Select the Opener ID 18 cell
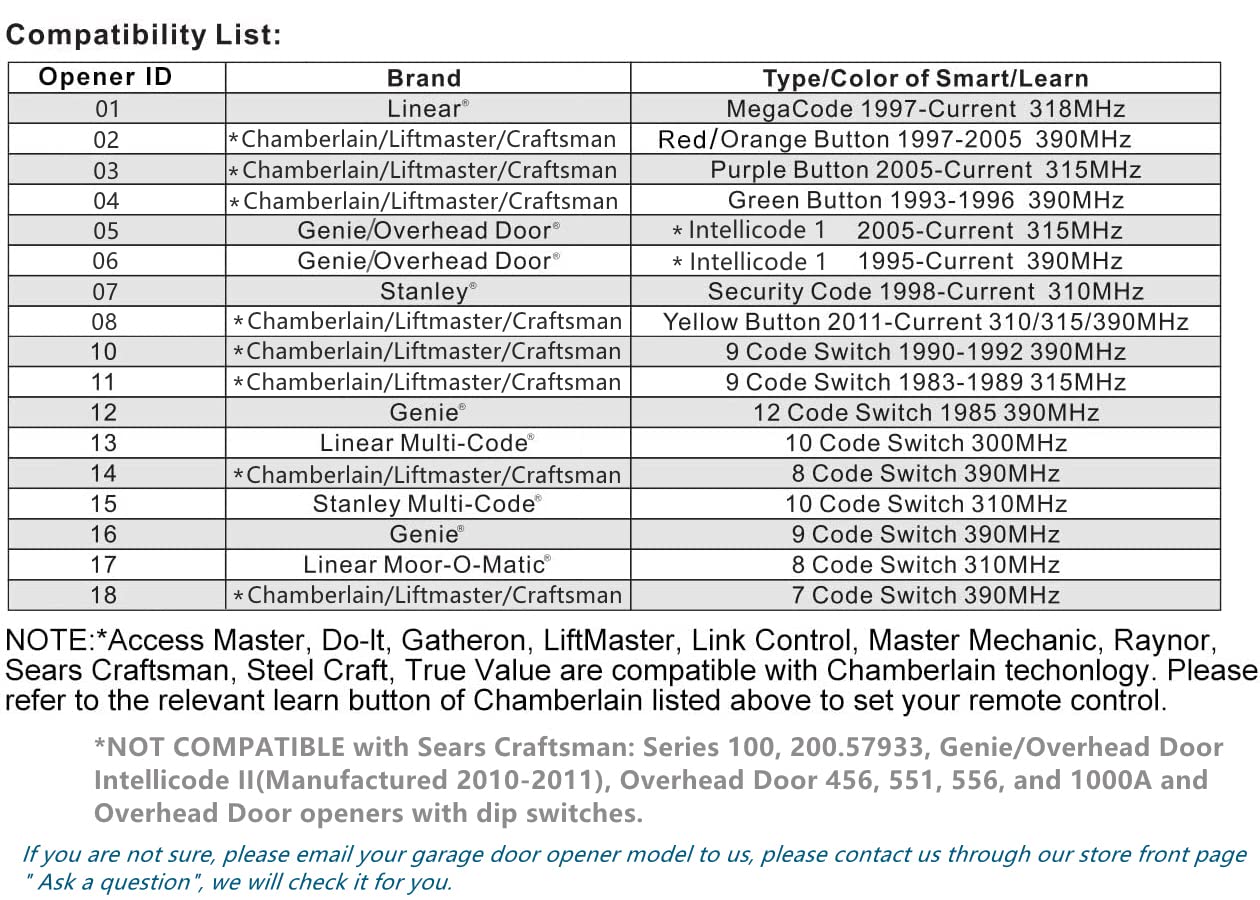This screenshot has height=900, width=1260. pos(104,595)
